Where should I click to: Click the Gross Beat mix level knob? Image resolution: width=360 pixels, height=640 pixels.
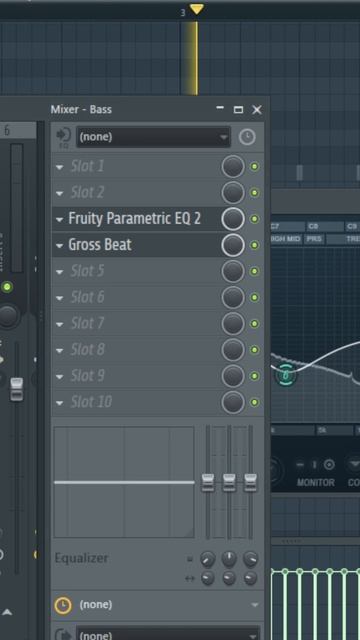(x=233, y=245)
